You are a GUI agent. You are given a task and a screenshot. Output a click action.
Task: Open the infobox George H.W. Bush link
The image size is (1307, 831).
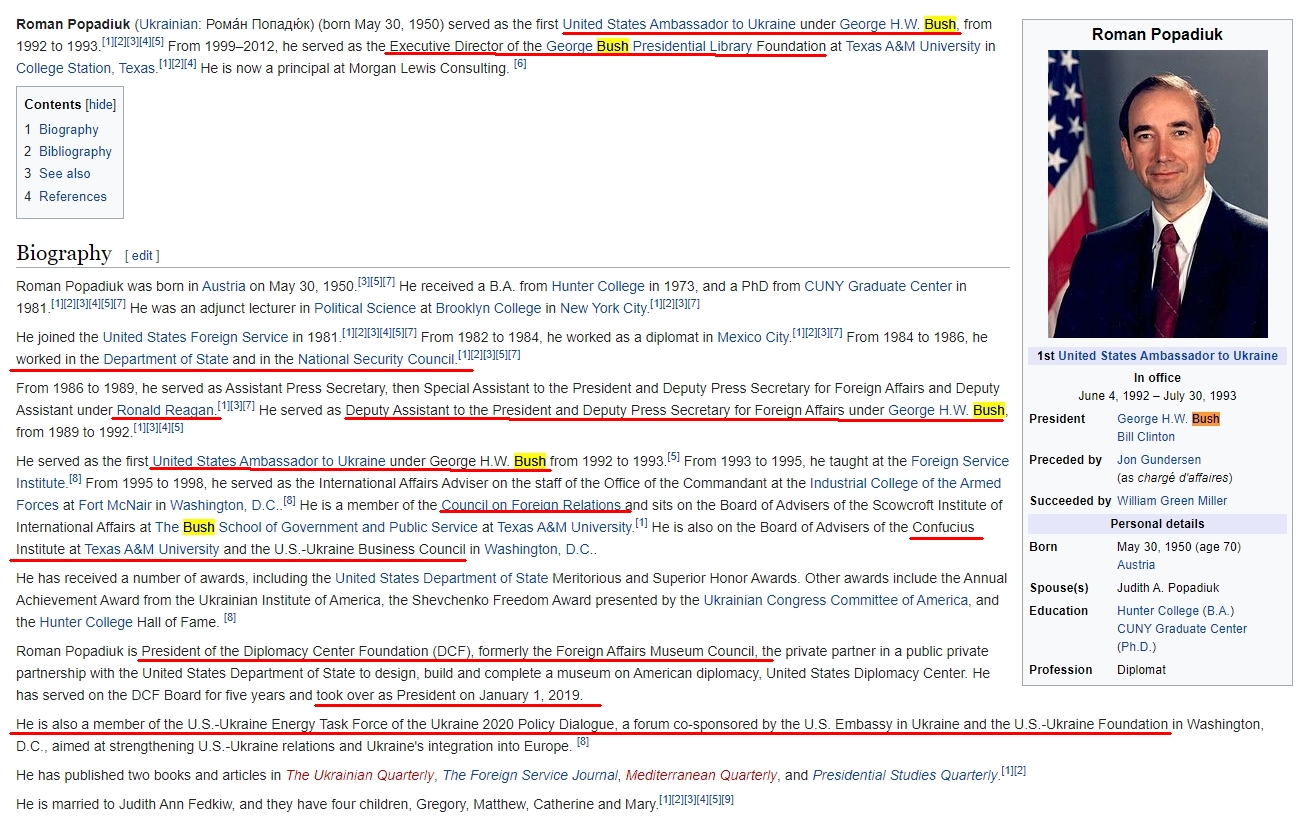pos(1168,419)
